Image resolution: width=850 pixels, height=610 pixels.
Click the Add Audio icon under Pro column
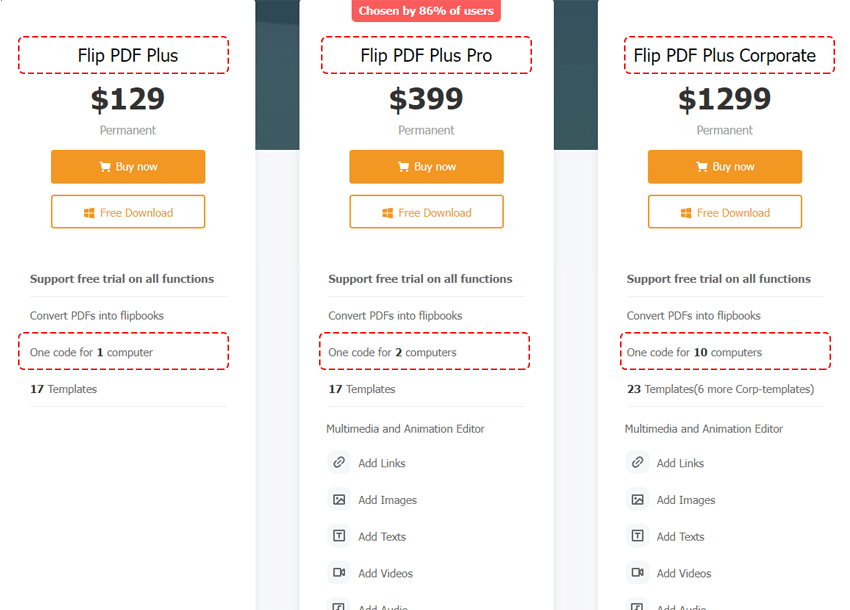coord(339,605)
